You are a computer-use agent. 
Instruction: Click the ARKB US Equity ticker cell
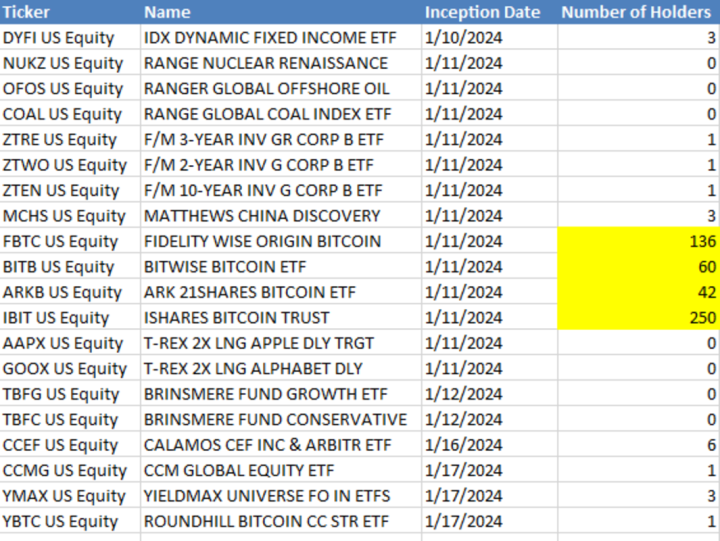(x=70, y=292)
